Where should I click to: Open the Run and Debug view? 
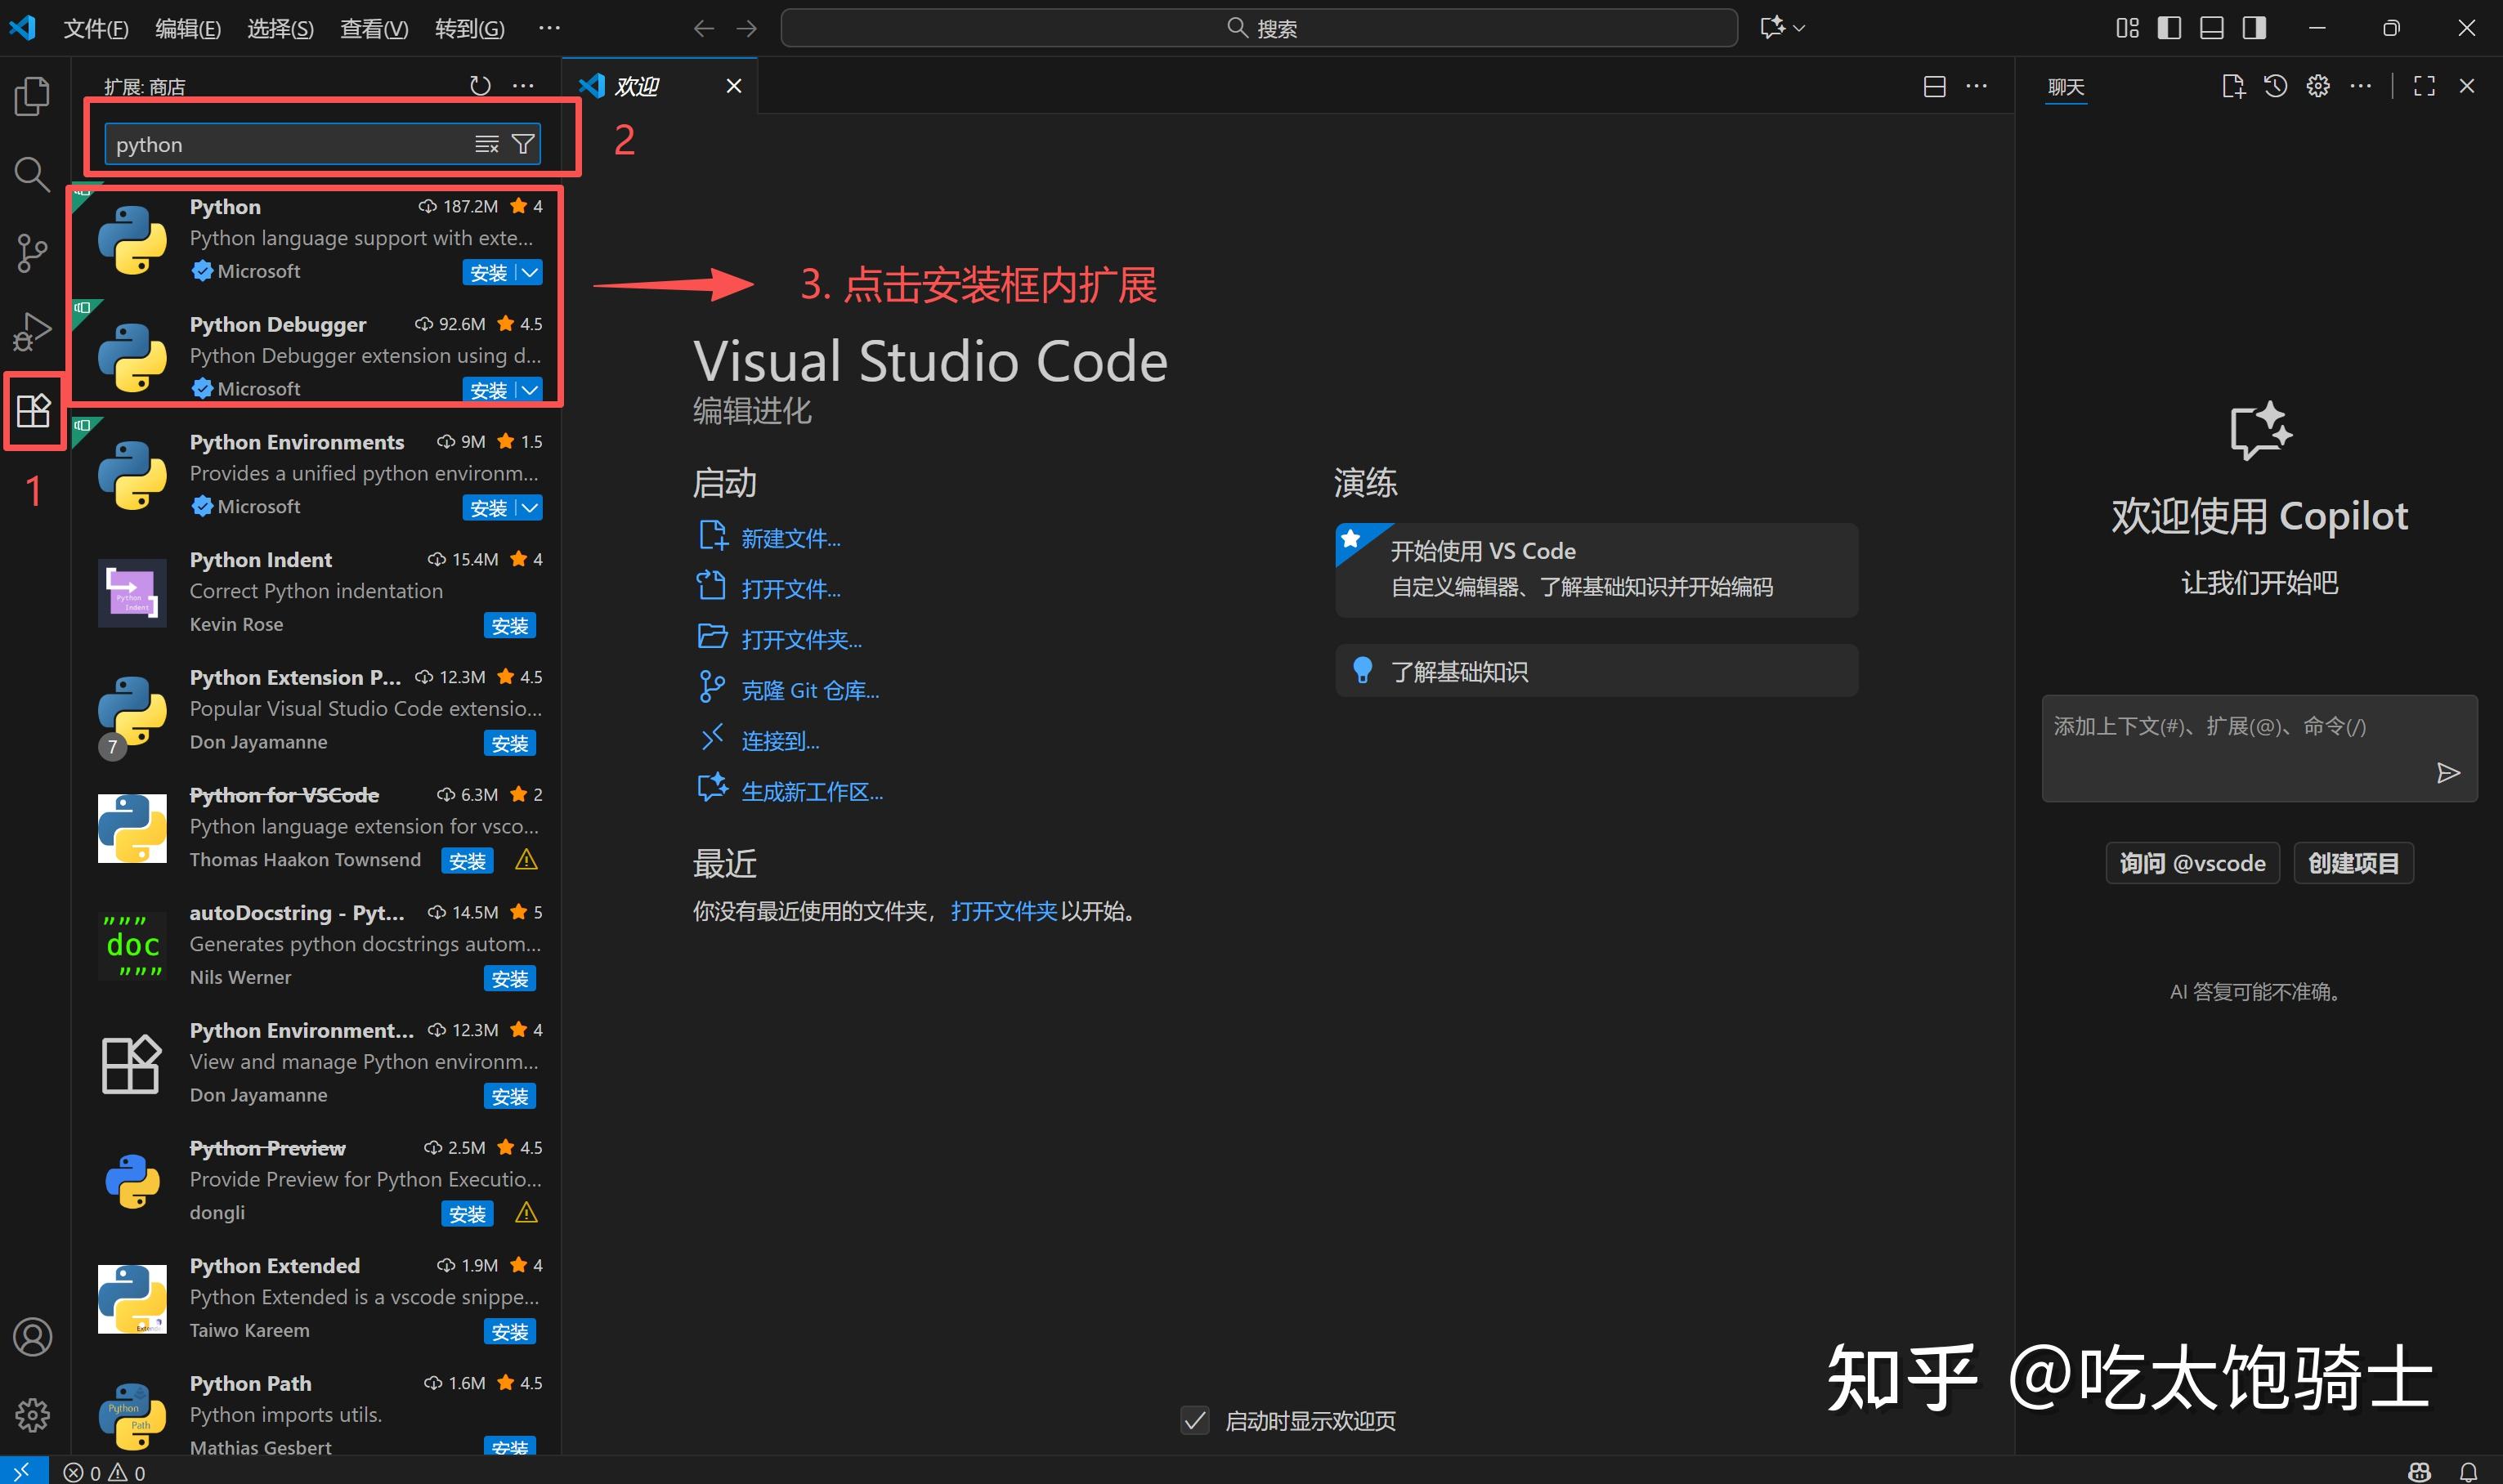click(33, 330)
